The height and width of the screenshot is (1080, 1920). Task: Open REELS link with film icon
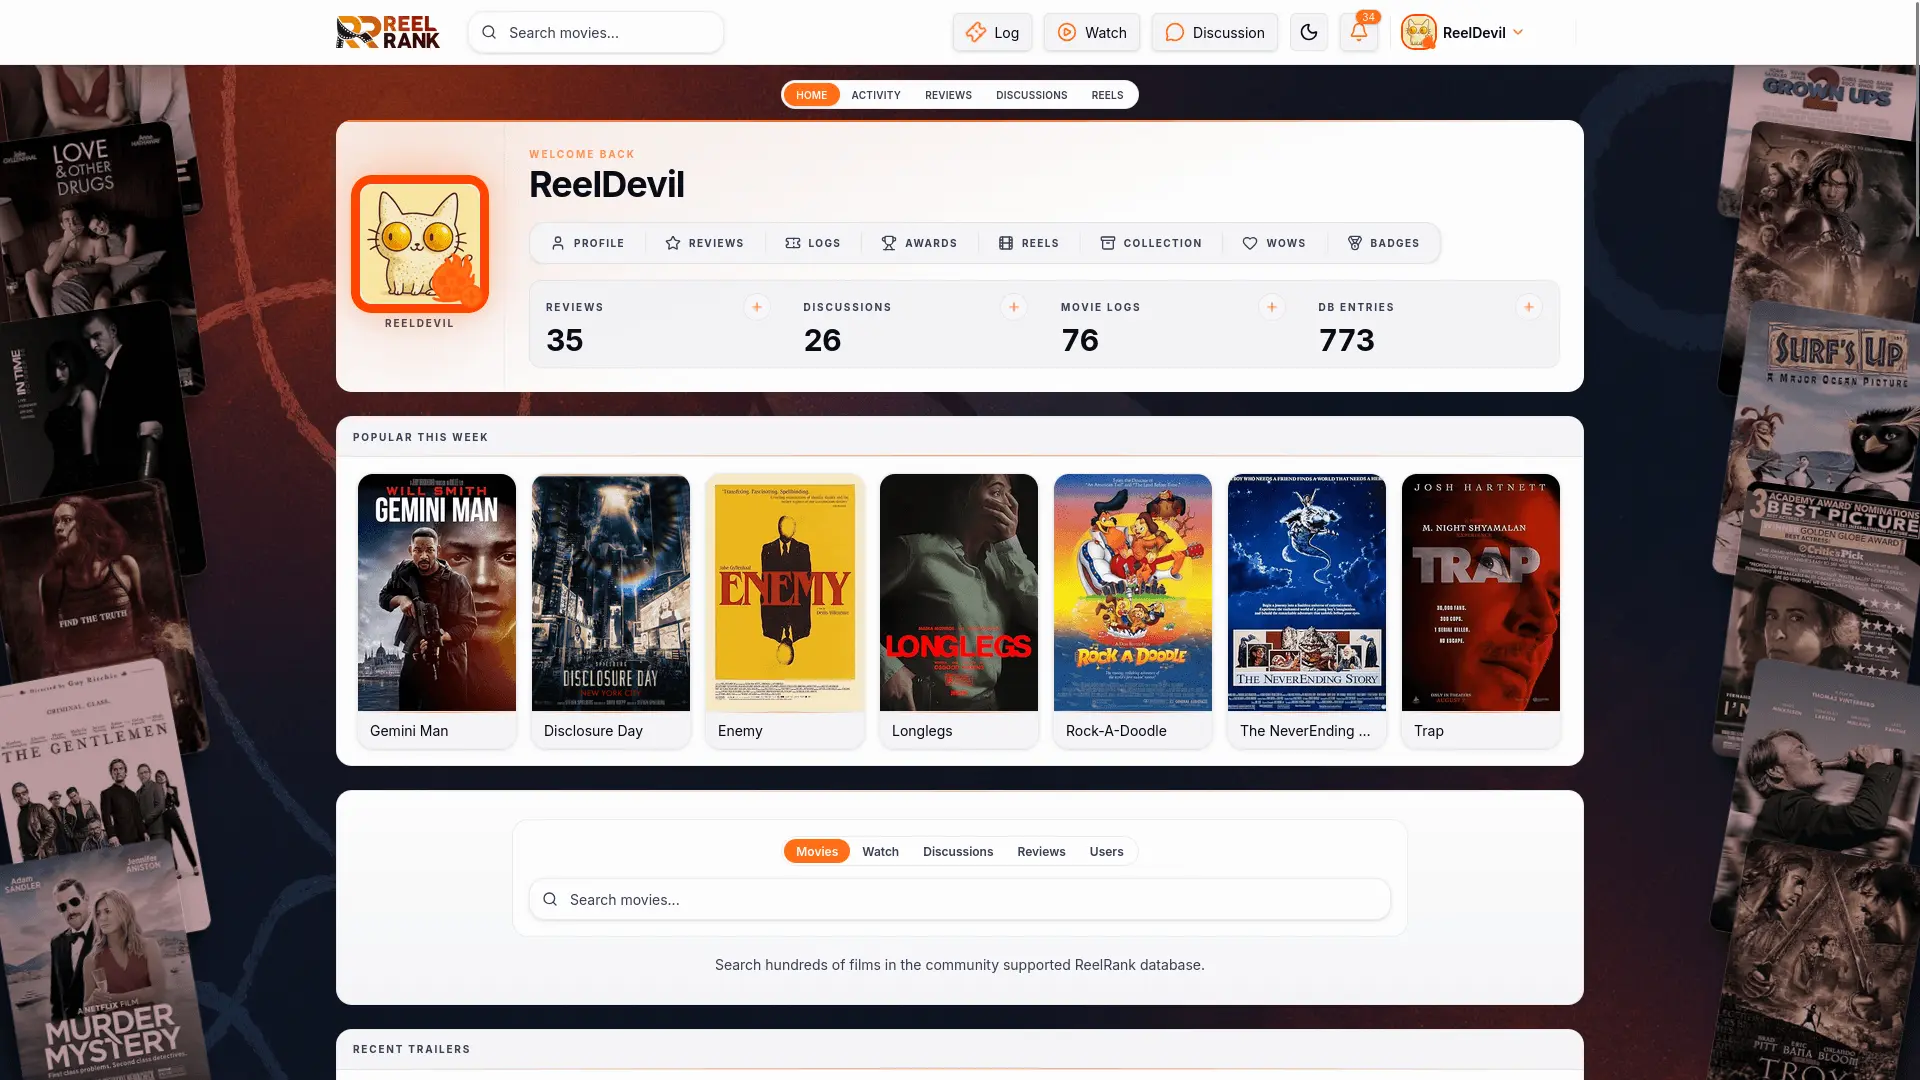[x=1028, y=243]
